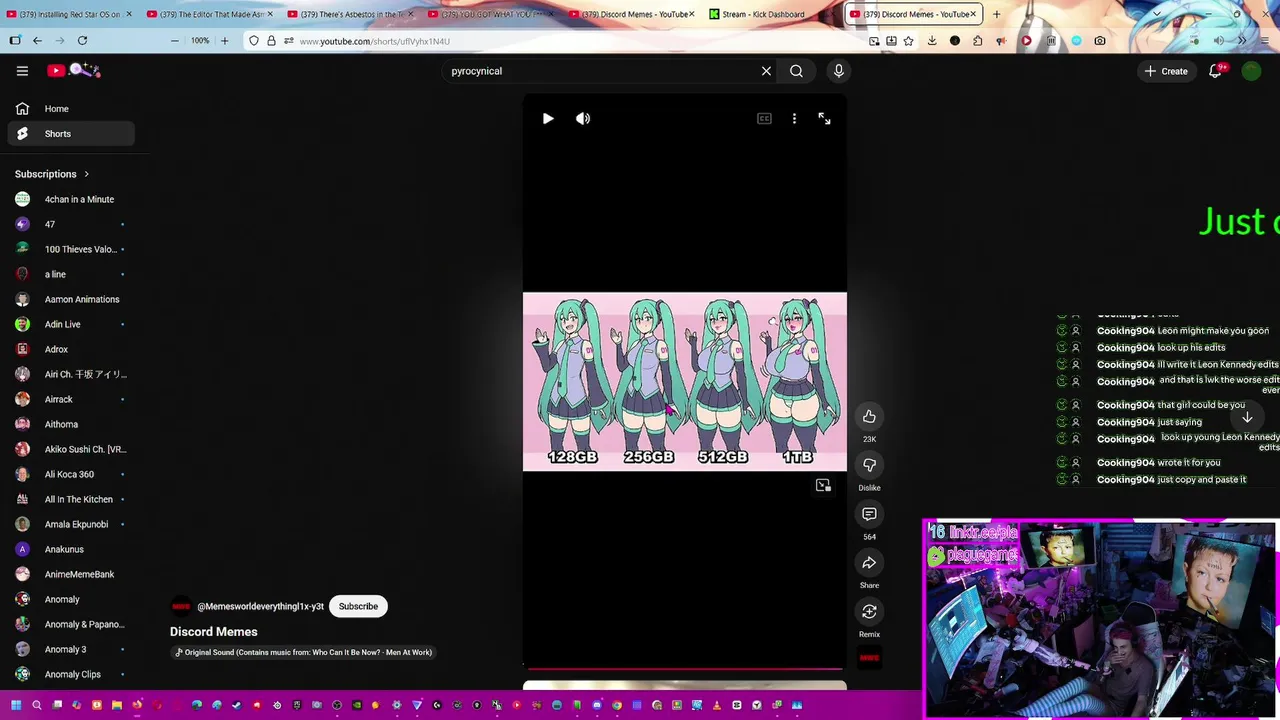Expand the Subscriptions section arrow
The height and width of the screenshot is (720, 1280).
coord(86,174)
